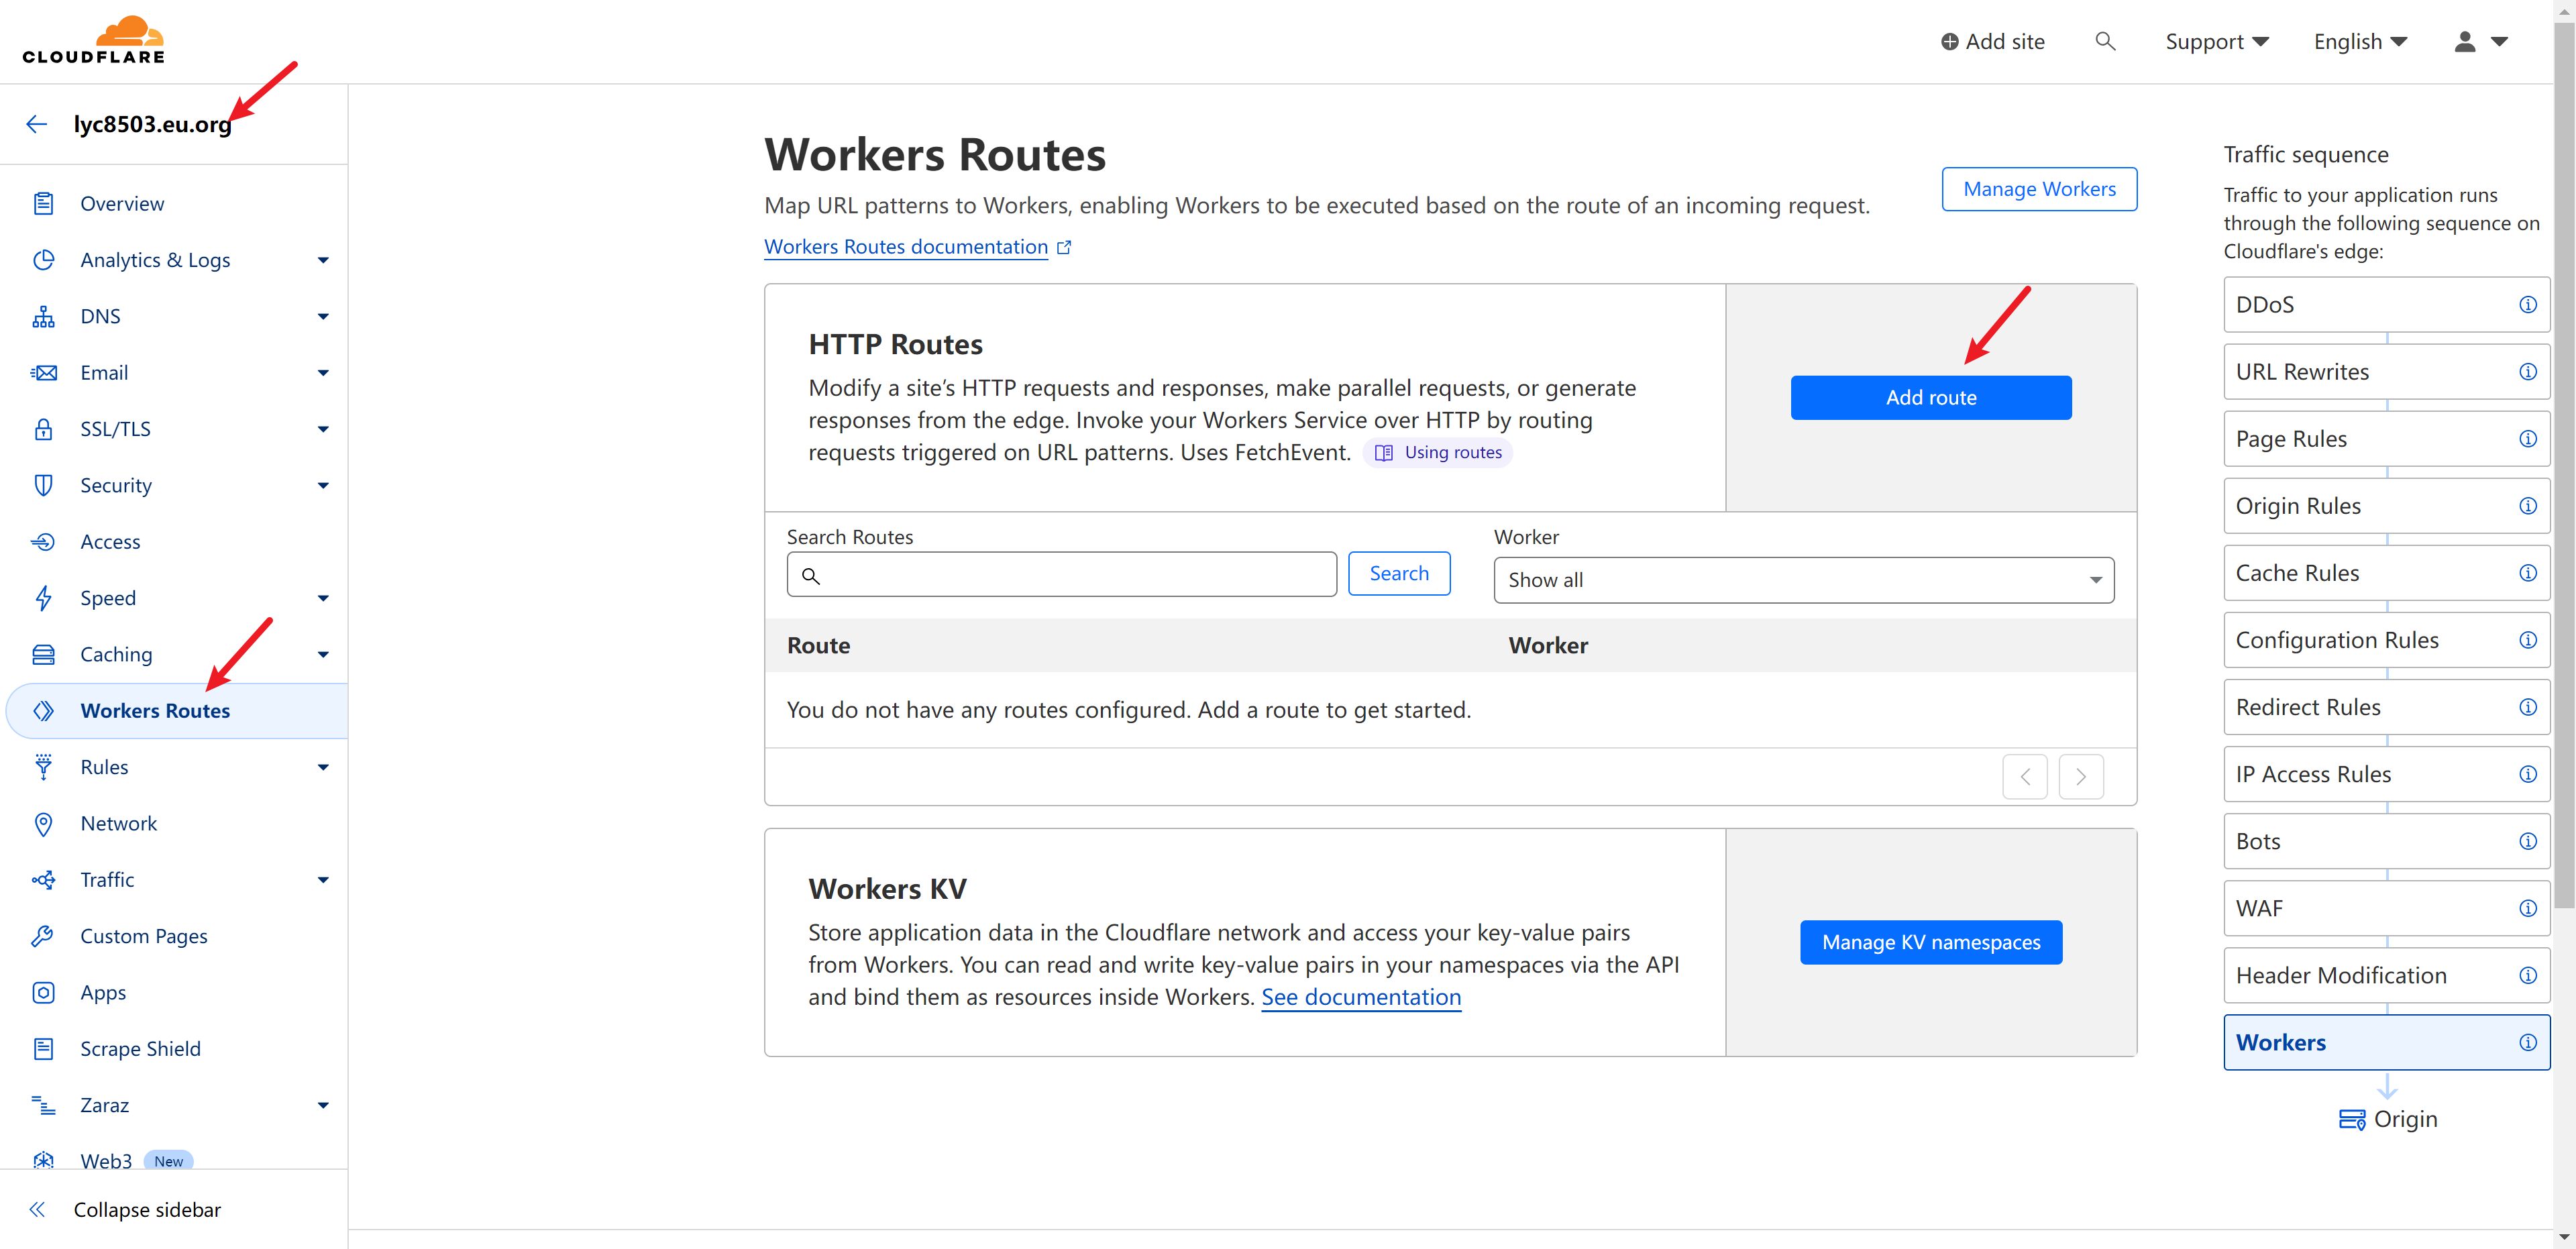The width and height of the screenshot is (2576, 1249).
Task: Click the Overview clipboard icon
Action: [x=43, y=203]
